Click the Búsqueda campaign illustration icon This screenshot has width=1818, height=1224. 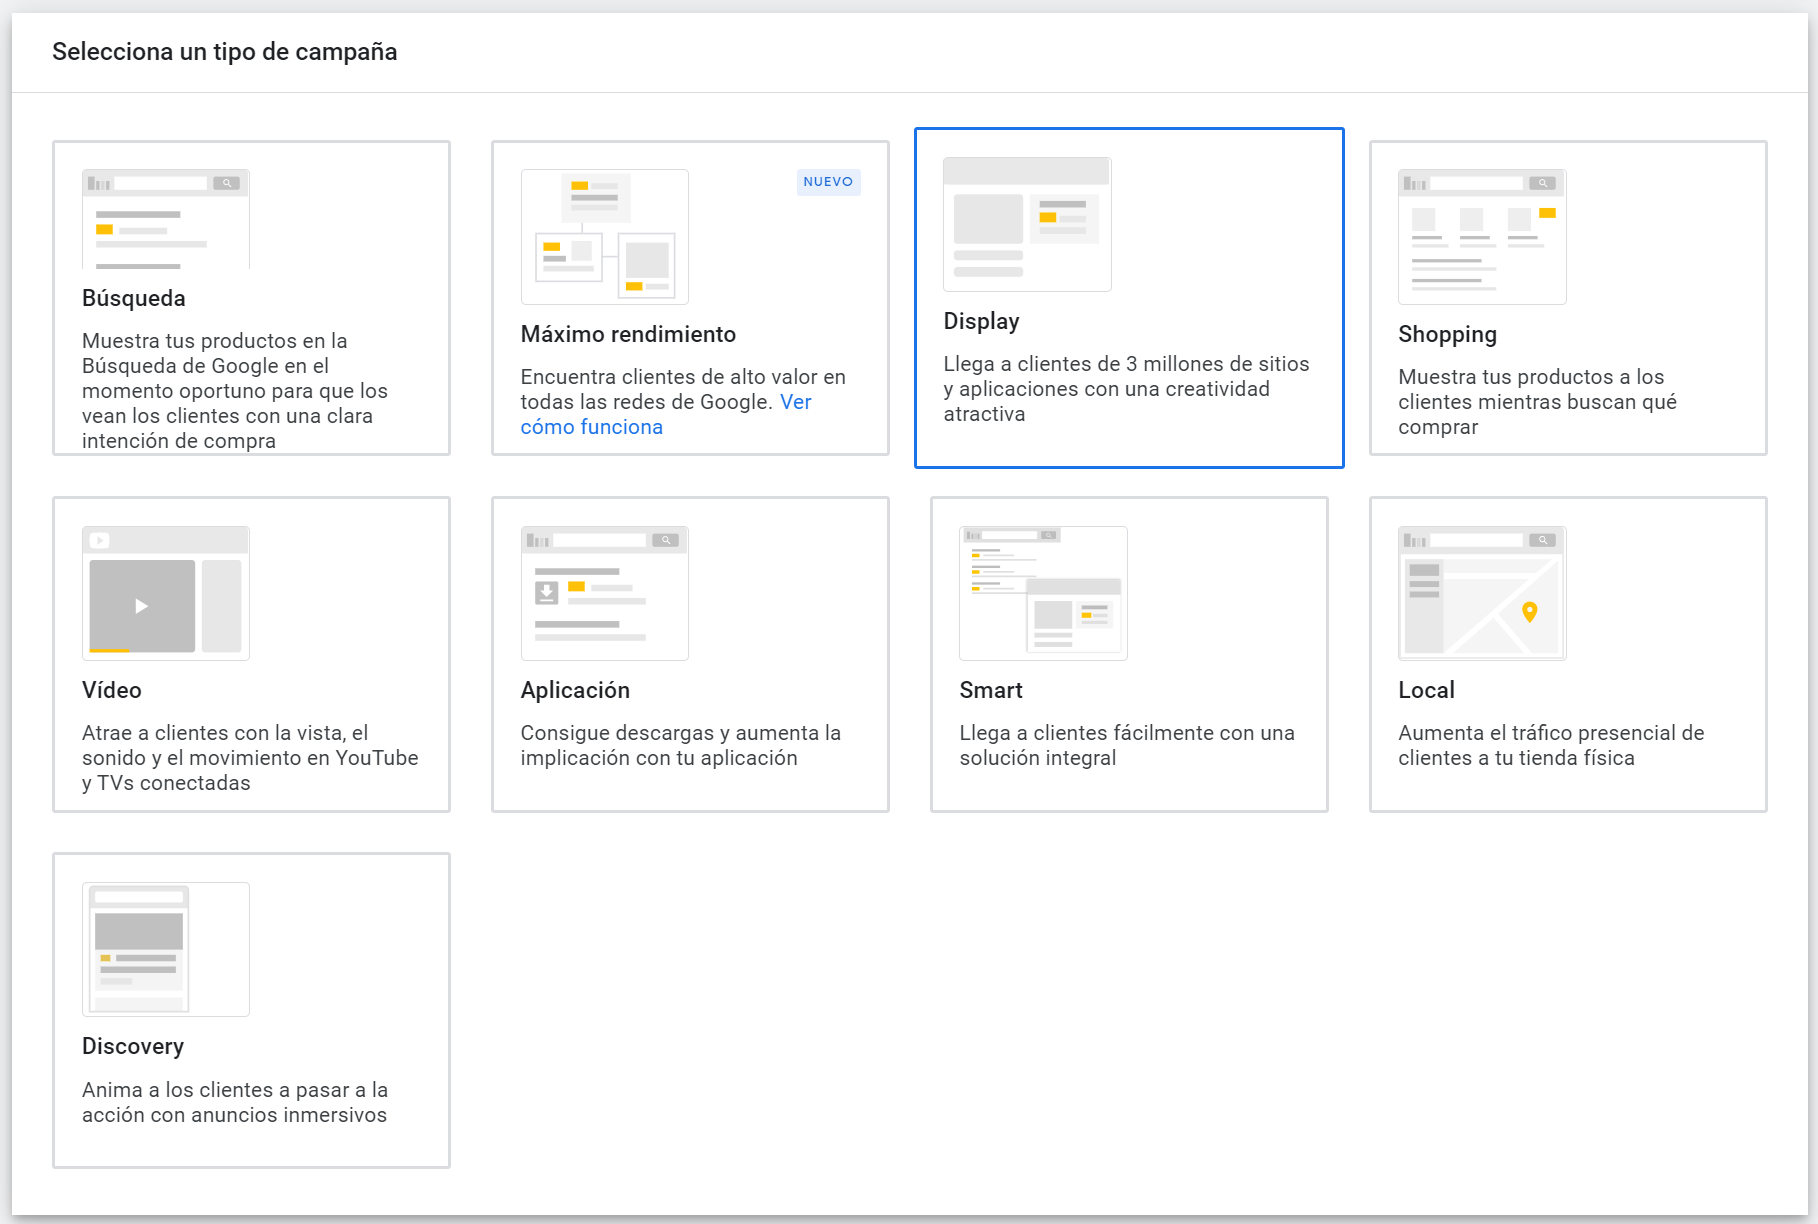point(166,219)
